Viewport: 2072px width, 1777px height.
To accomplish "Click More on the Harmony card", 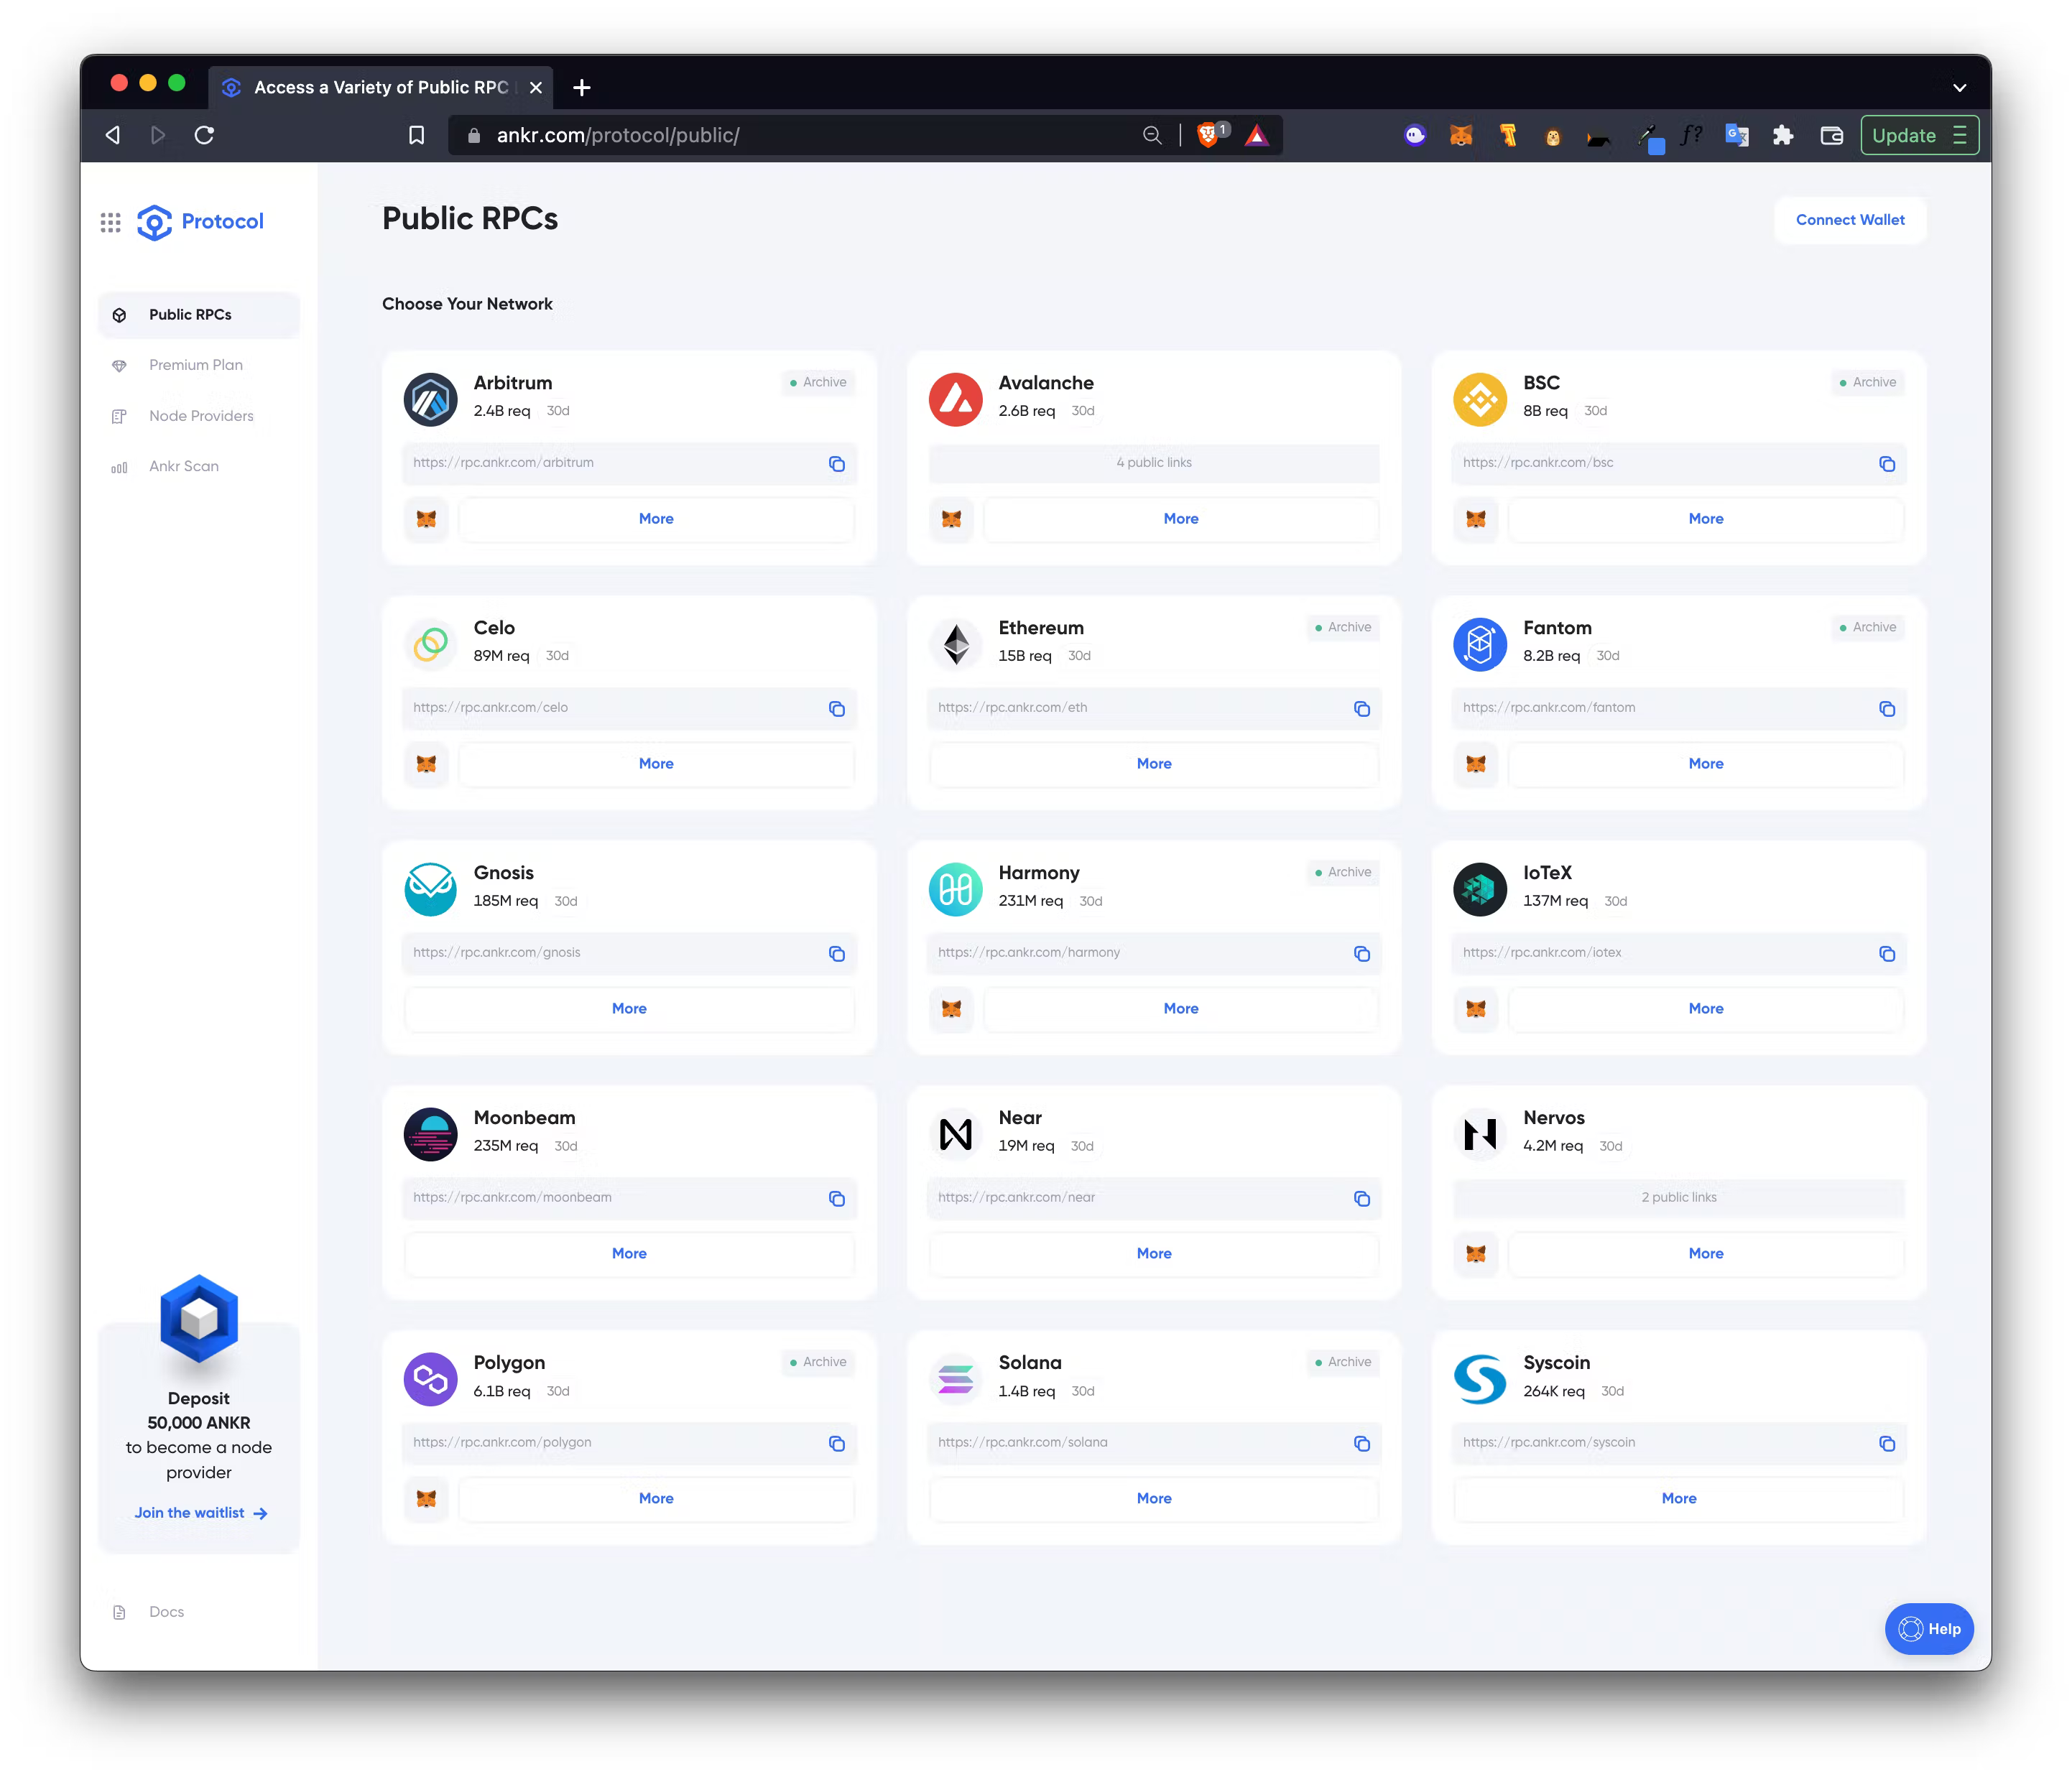I will [1180, 1008].
